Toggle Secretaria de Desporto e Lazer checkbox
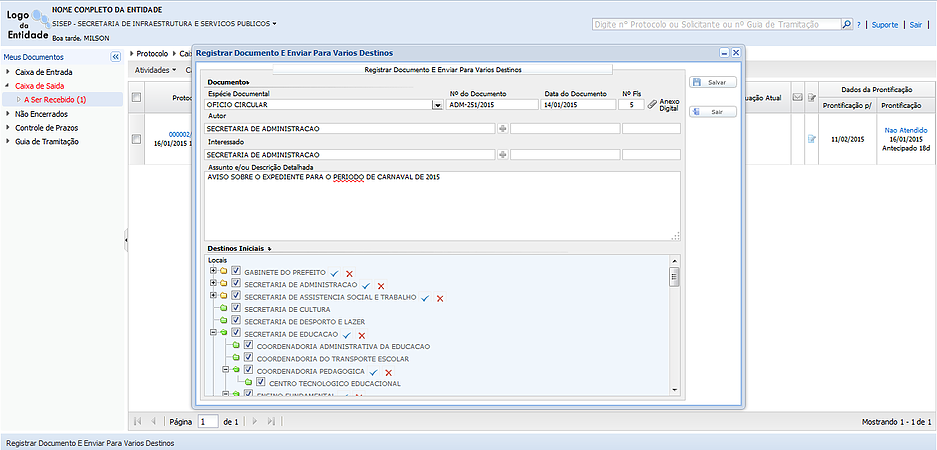This screenshot has height=450, width=937. tap(236, 321)
